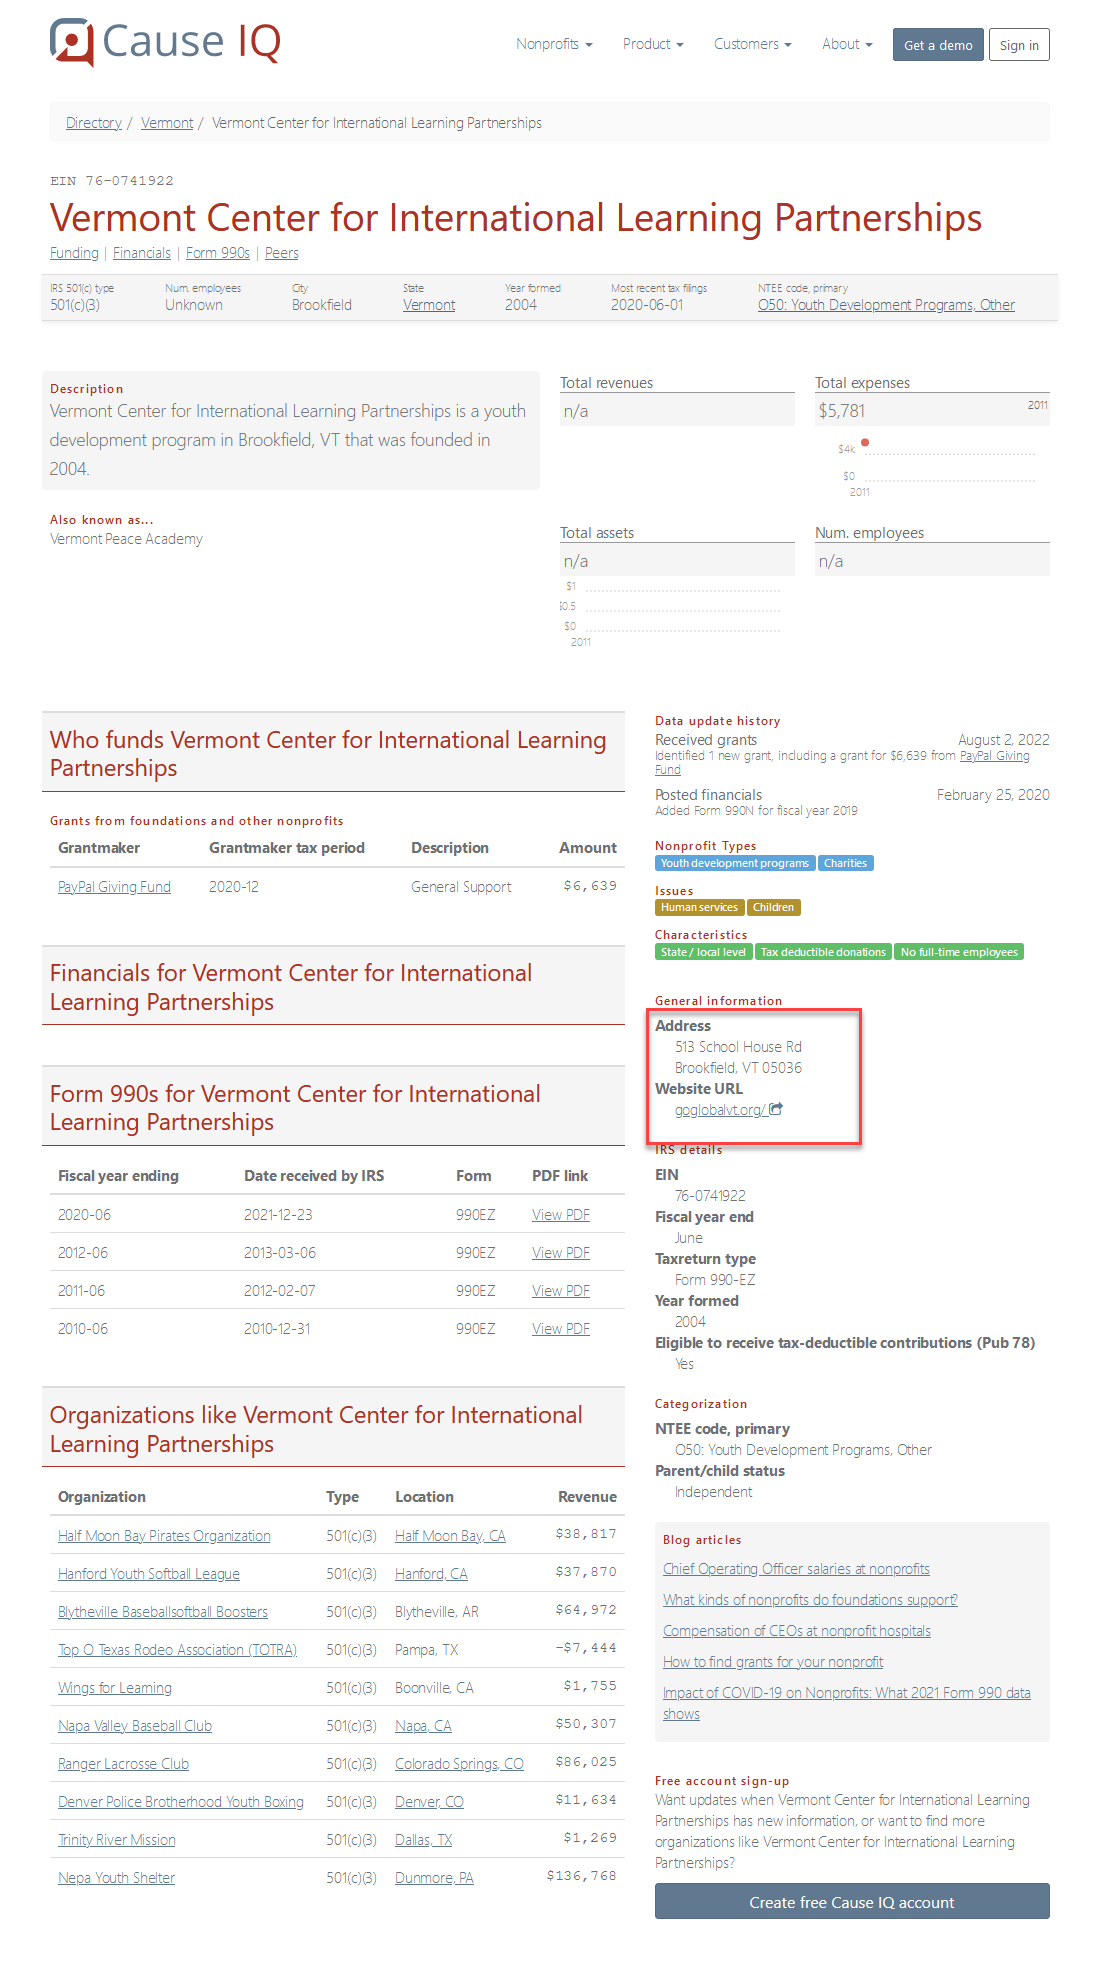Image resolution: width=1120 pixels, height=1970 pixels.
Task: Open Dallas, TX location link
Action: click(x=423, y=1840)
